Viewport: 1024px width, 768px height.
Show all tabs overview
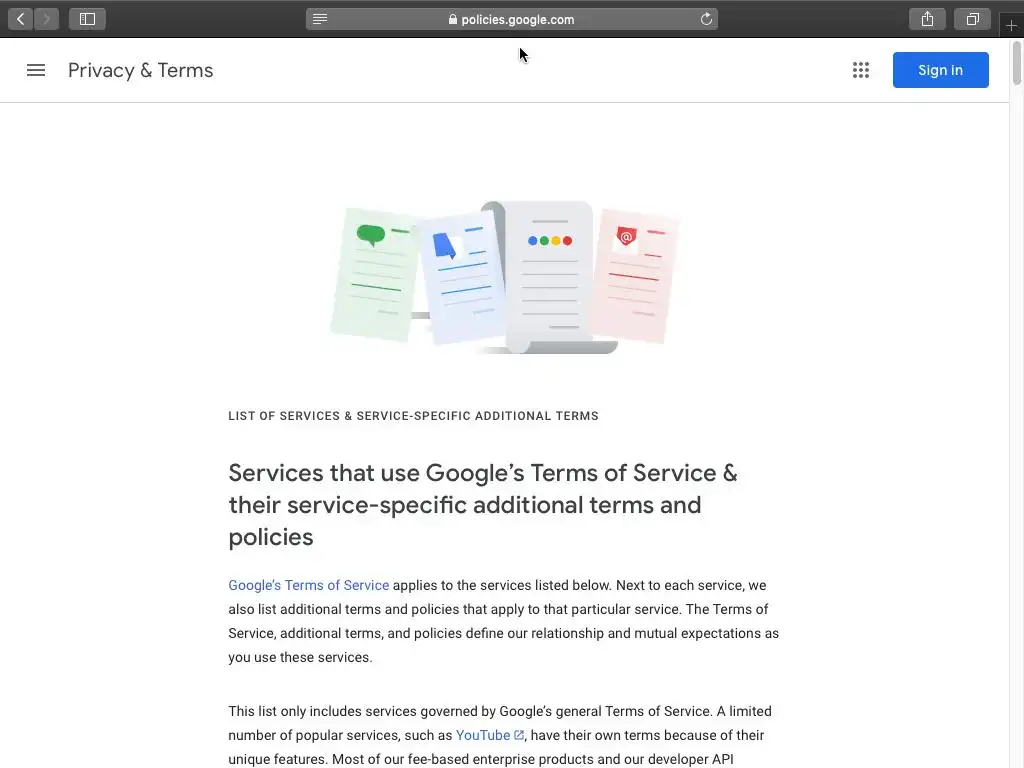click(x=973, y=19)
